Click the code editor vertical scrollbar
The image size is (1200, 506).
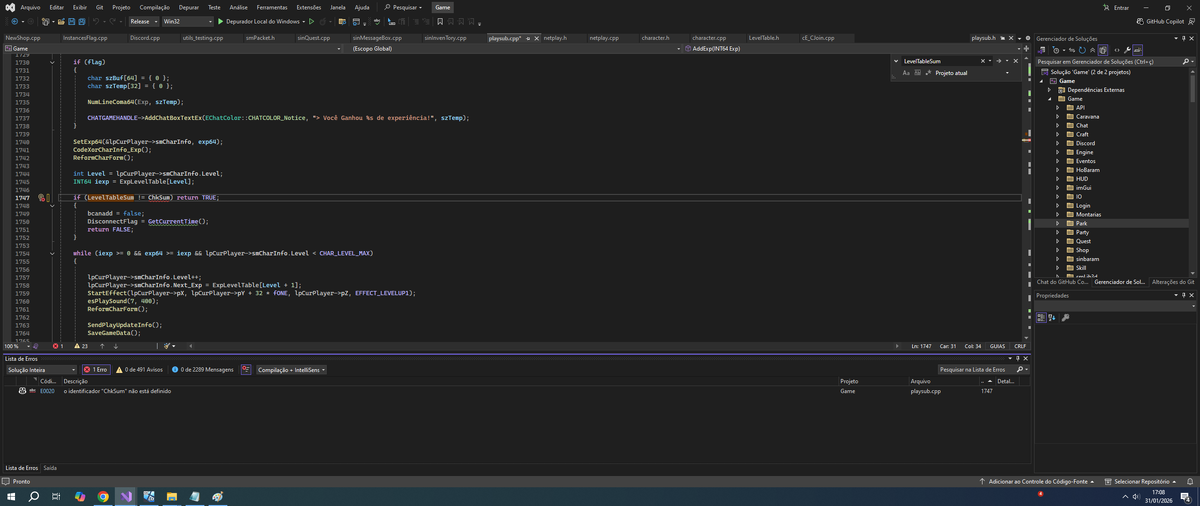[x=1026, y=200]
